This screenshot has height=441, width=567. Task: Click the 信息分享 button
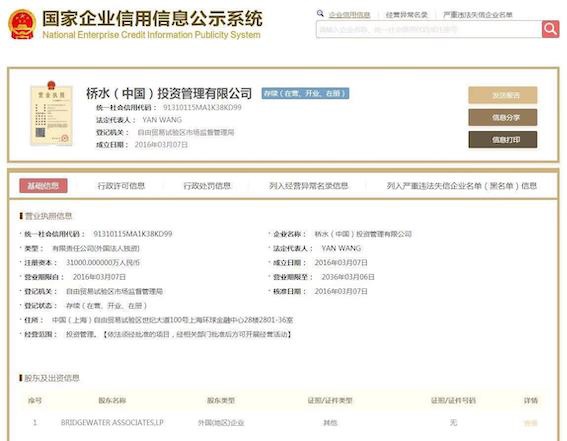point(503,117)
